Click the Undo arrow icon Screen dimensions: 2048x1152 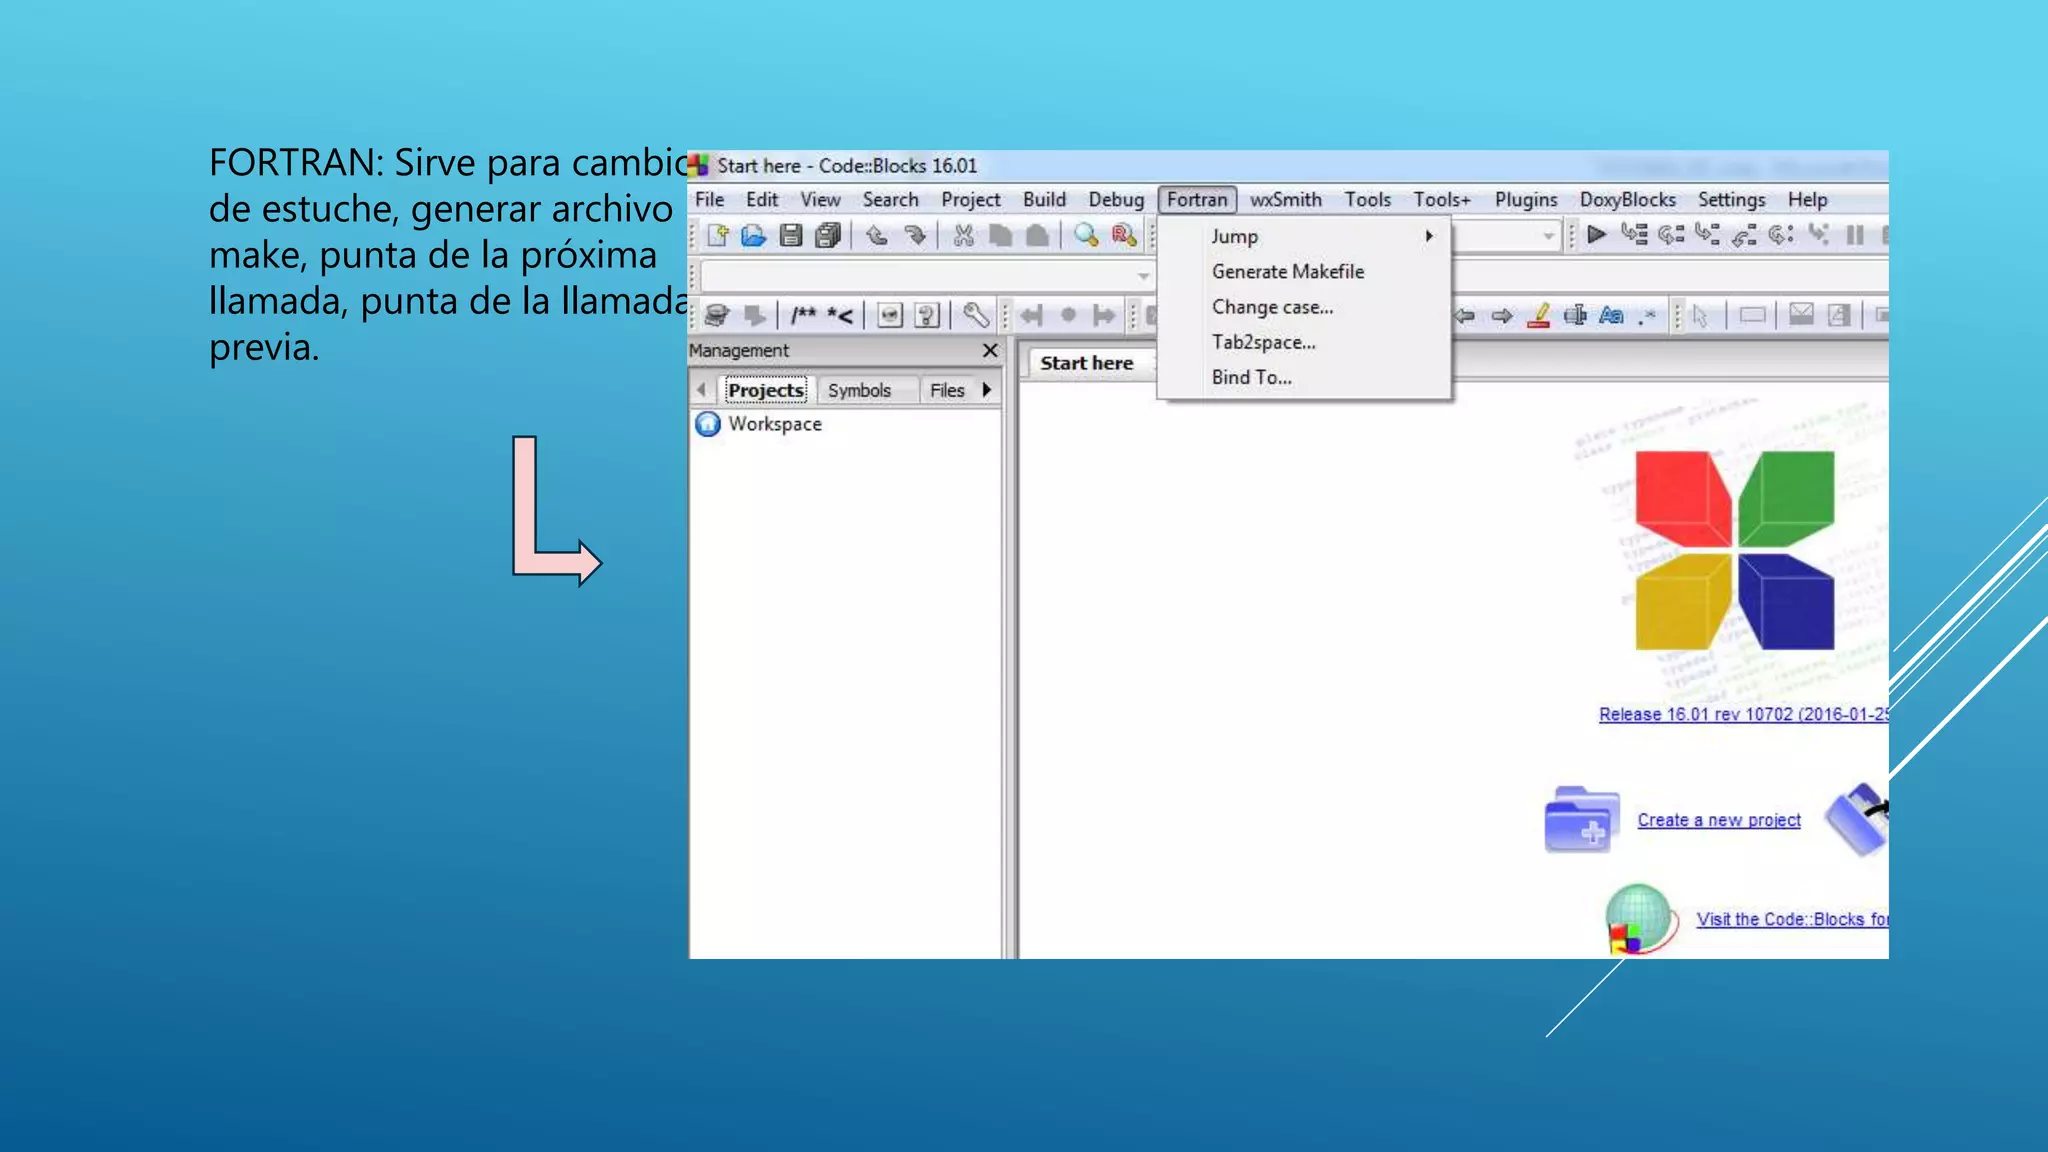(877, 235)
